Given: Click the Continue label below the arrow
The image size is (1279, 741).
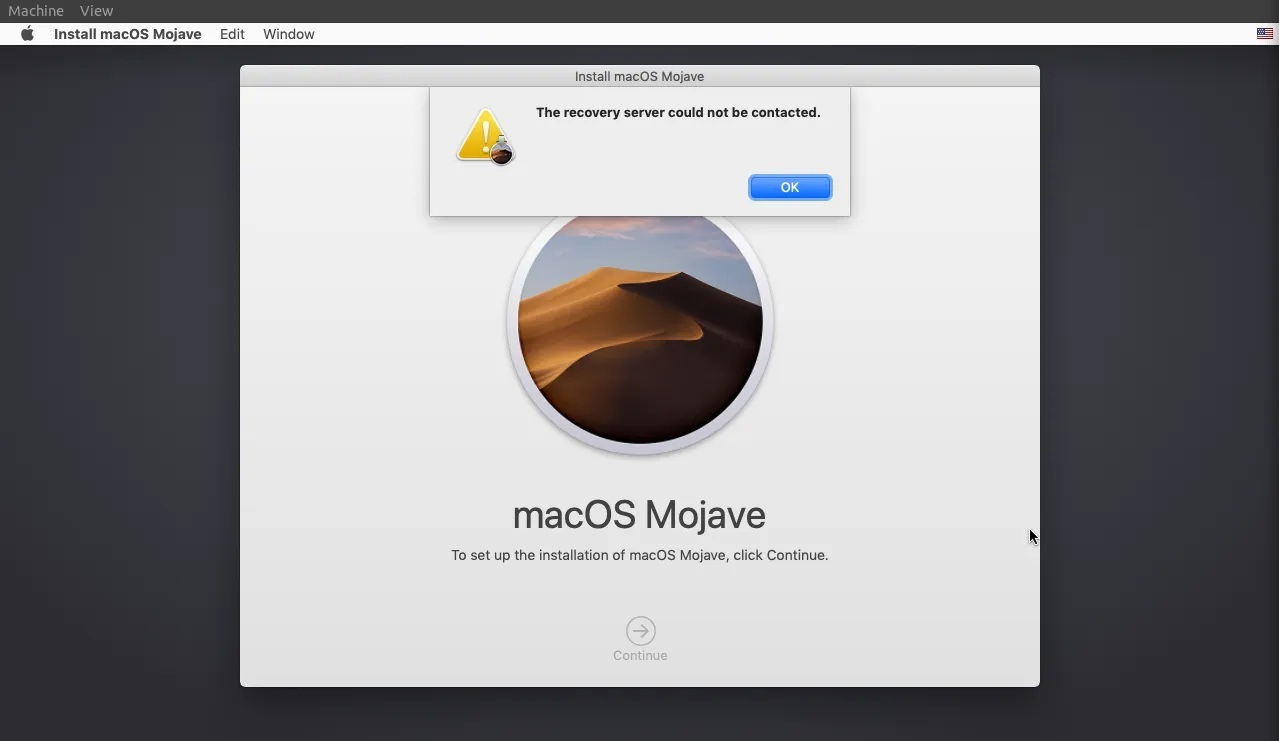Looking at the screenshot, I should [x=640, y=656].
